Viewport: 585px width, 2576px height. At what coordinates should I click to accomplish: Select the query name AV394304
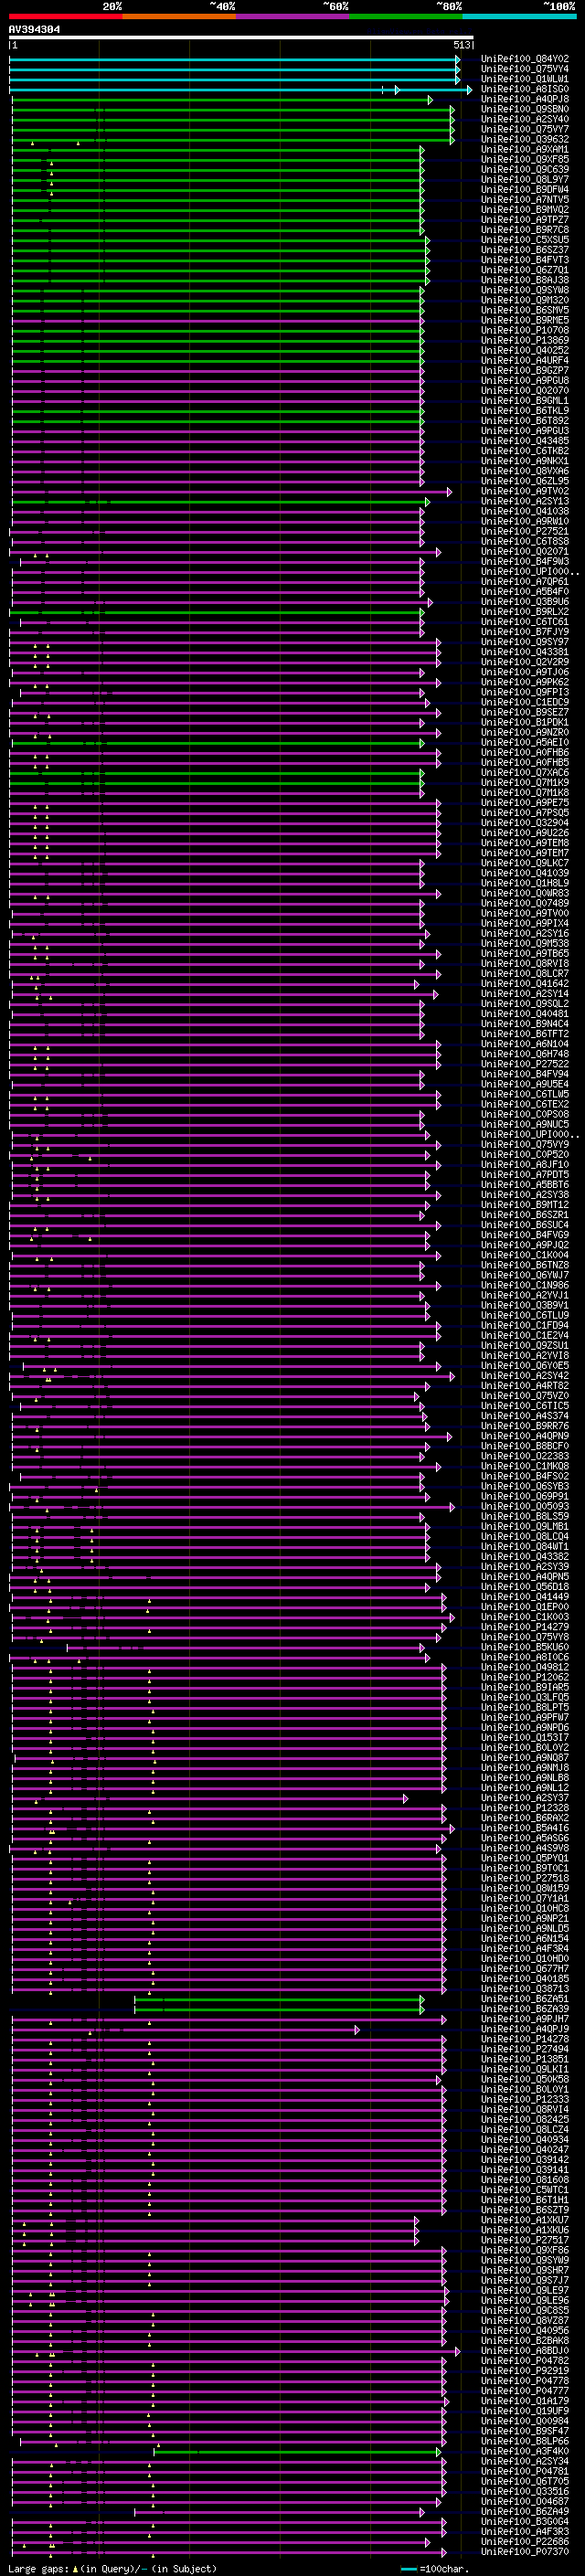pos(35,29)
